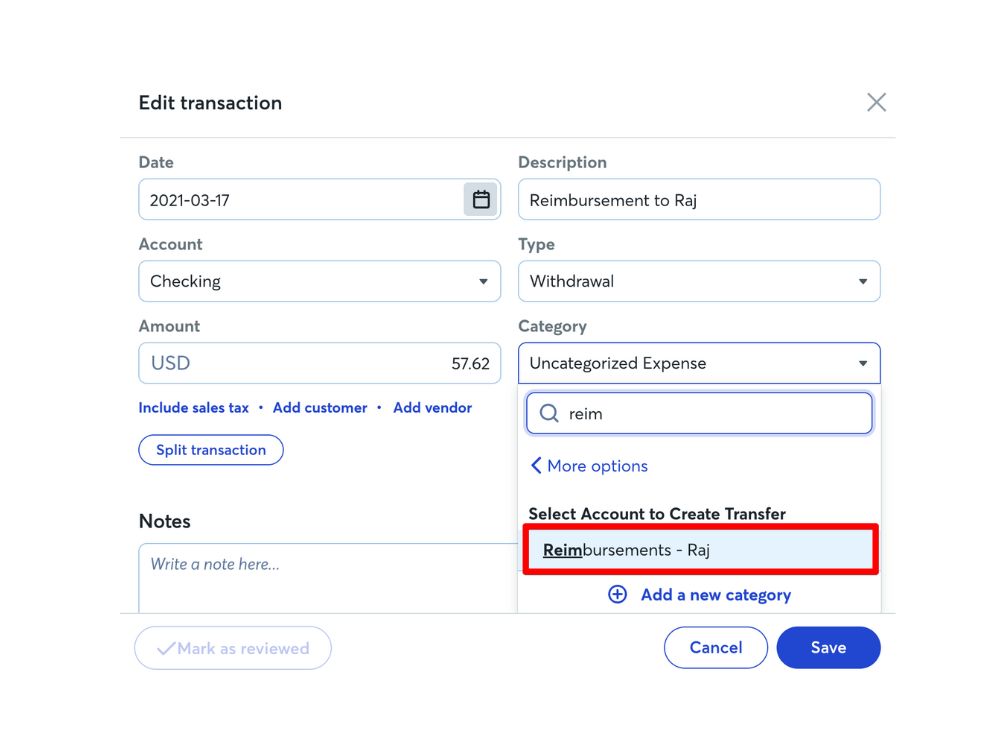Screen dimensions: 1000x750
Task: Close the Edit transaction dialog
Action: pos(876,102)
